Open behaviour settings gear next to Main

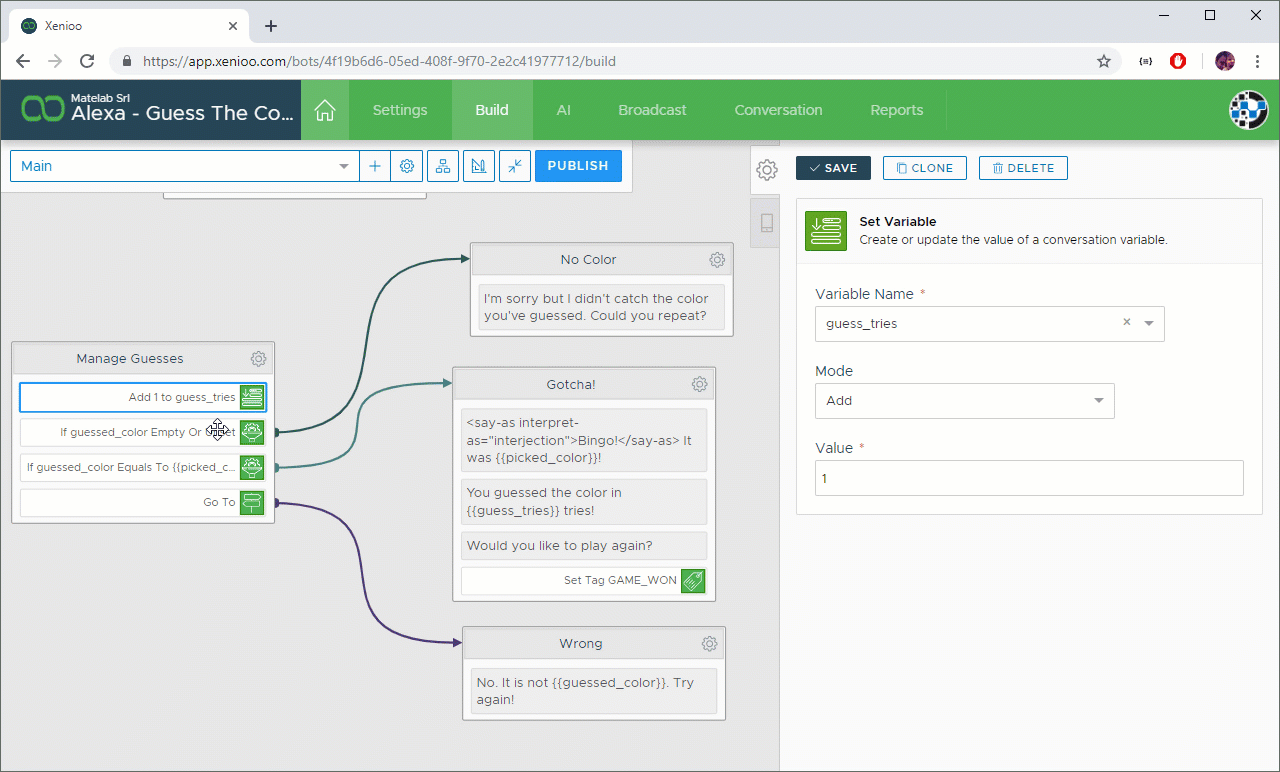(x=407, y=166)
